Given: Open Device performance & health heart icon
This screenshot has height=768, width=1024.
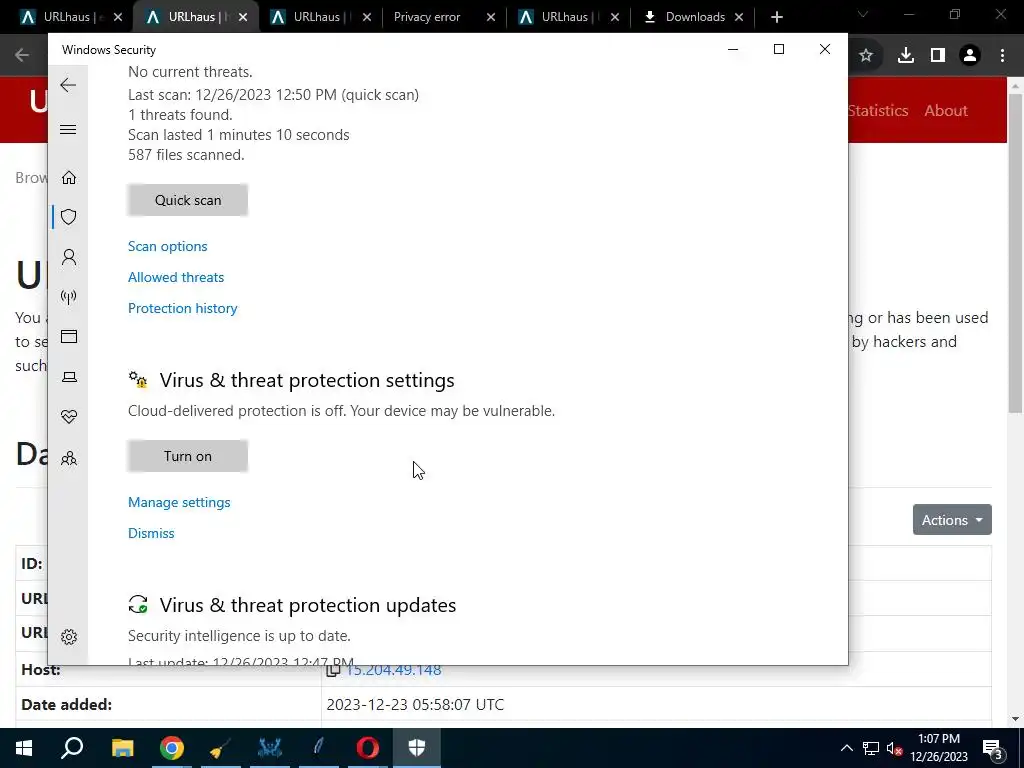Looking at the screenshot, I should 69,417.
